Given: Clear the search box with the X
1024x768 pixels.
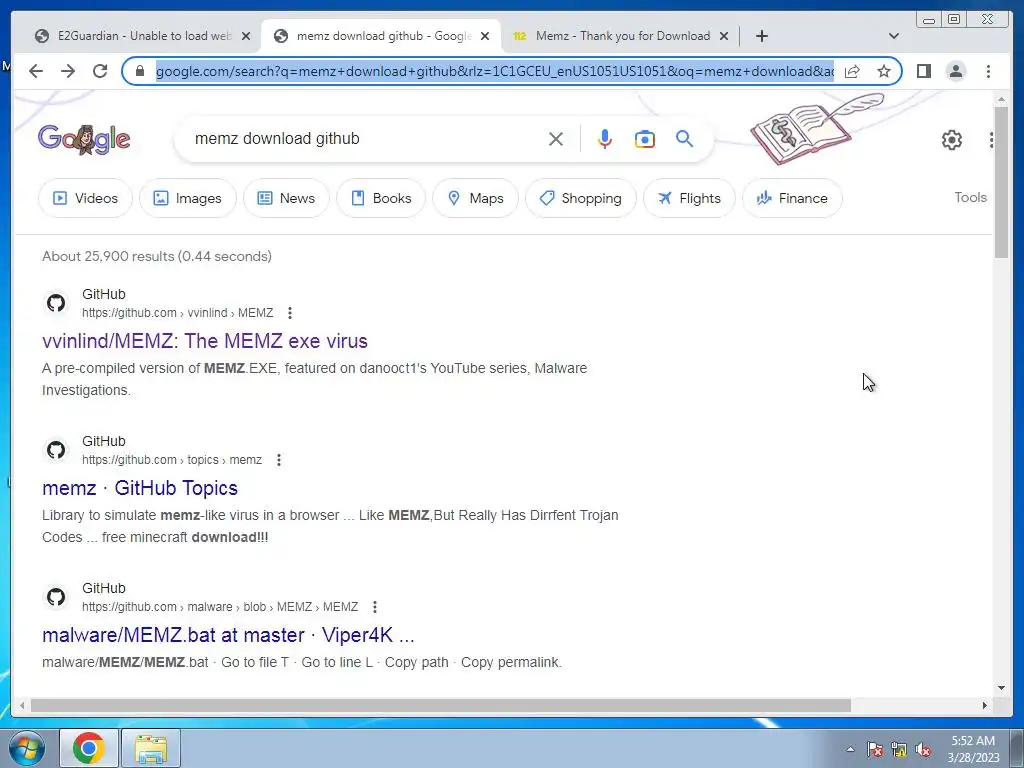Looking at the screenshot, I should pyautogui.click(x=556, y=138).
